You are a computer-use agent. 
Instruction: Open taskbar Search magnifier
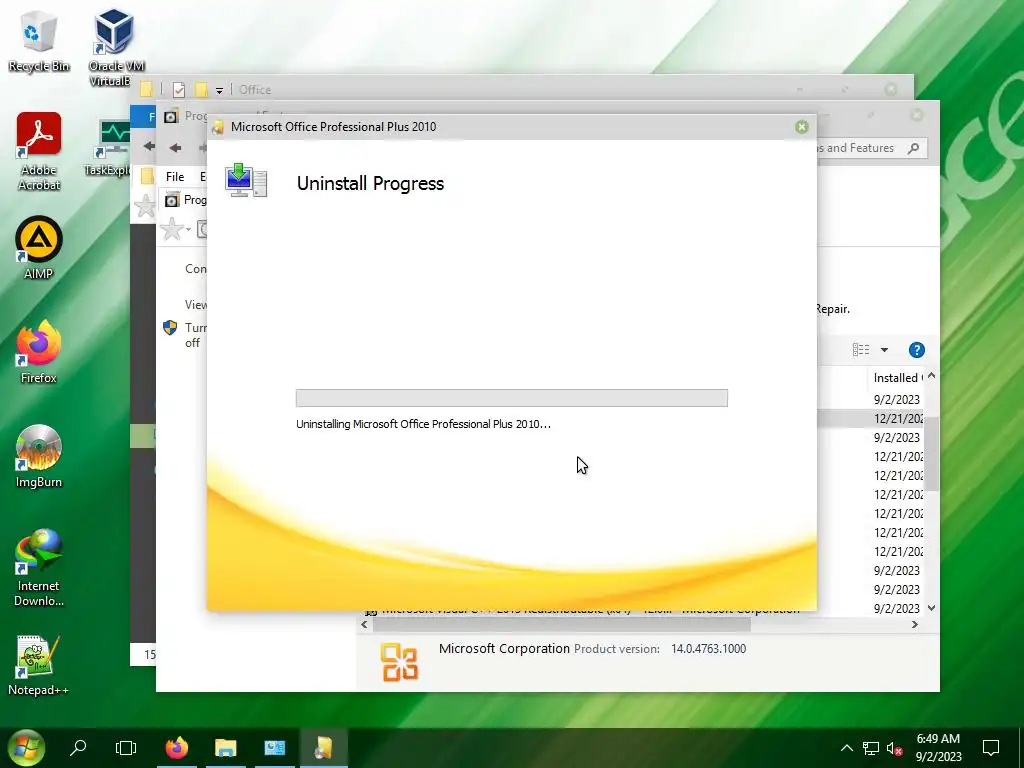pos(78,748)
